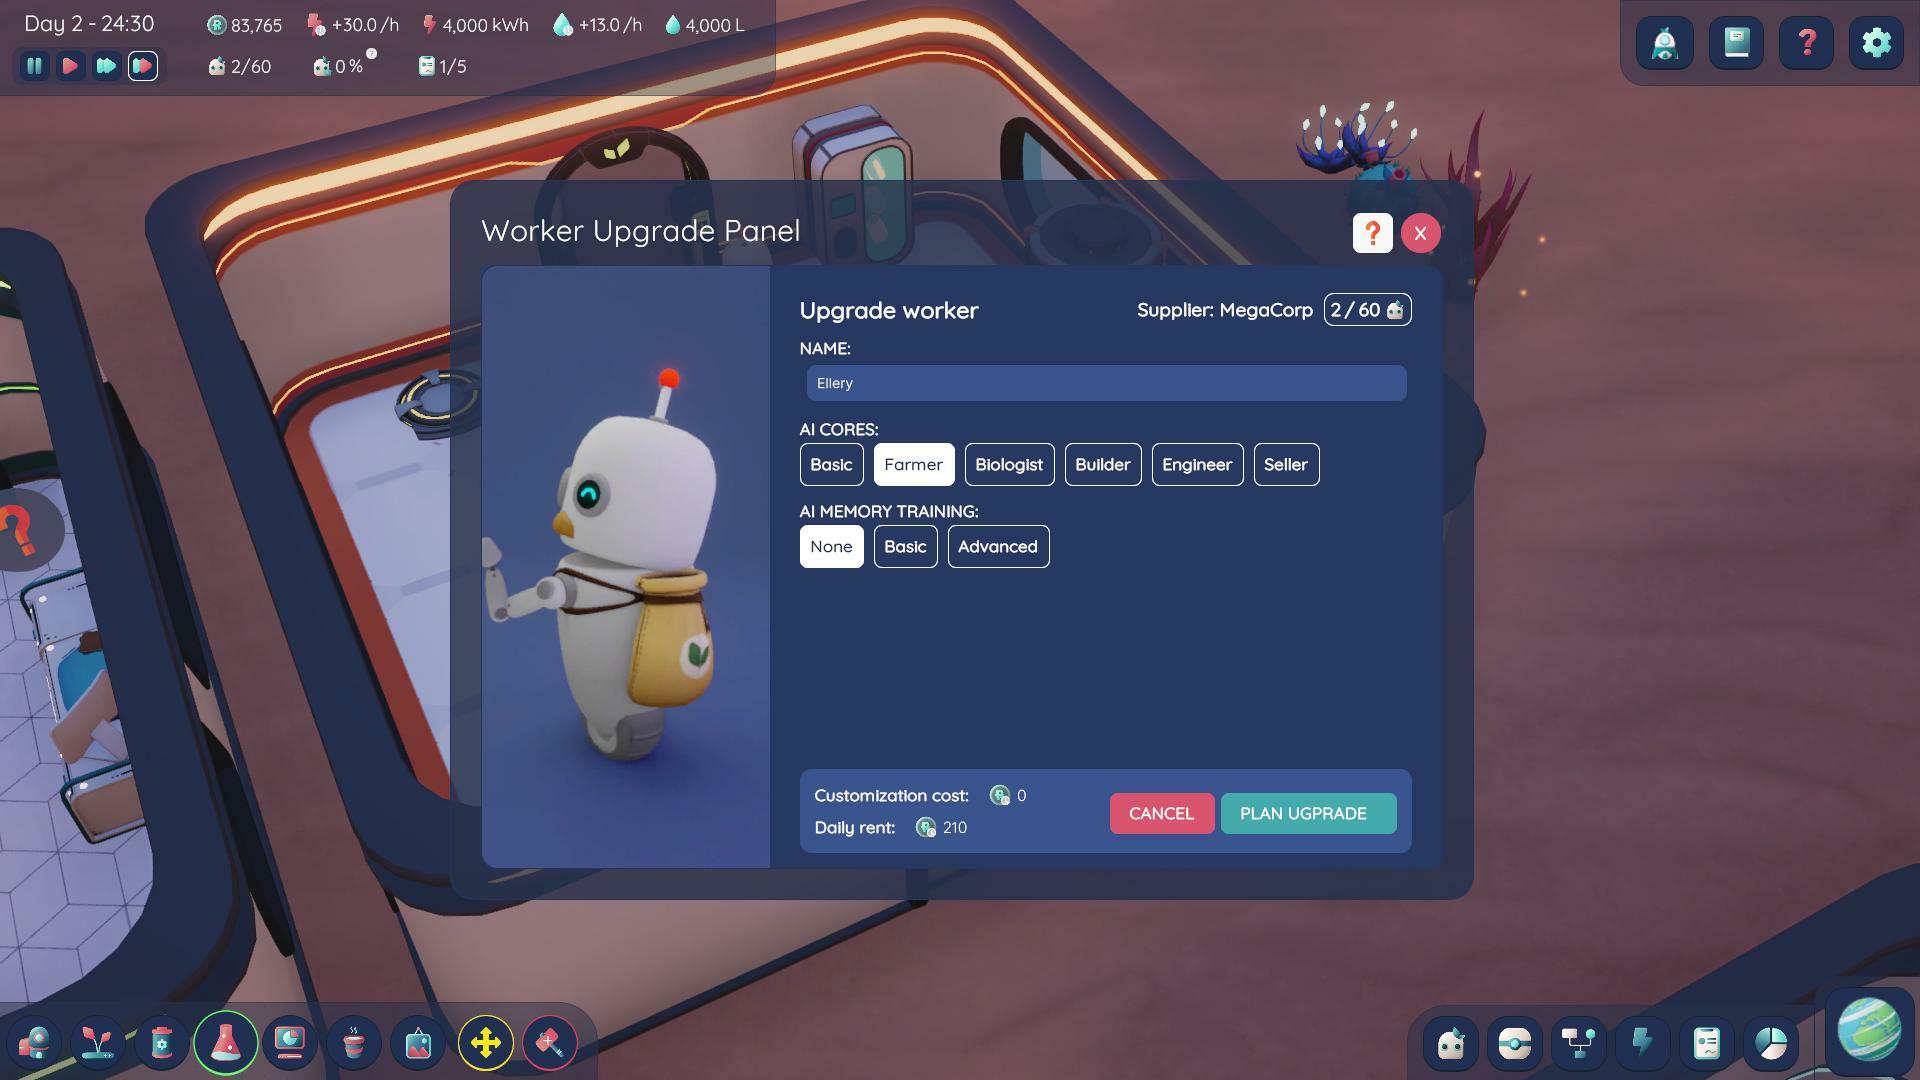Open the photo frame tool

click(418, 1043)
